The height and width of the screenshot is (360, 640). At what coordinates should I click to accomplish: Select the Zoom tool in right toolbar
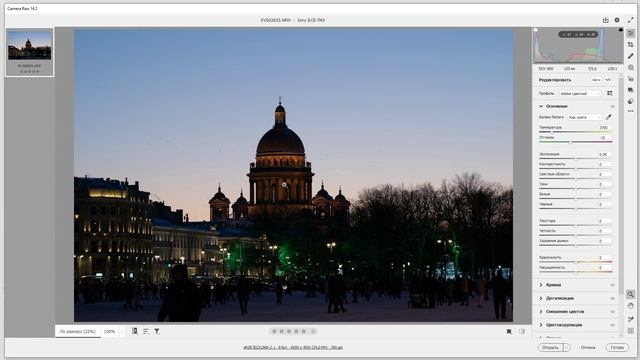pyautogui.click(x=631, y=294)
